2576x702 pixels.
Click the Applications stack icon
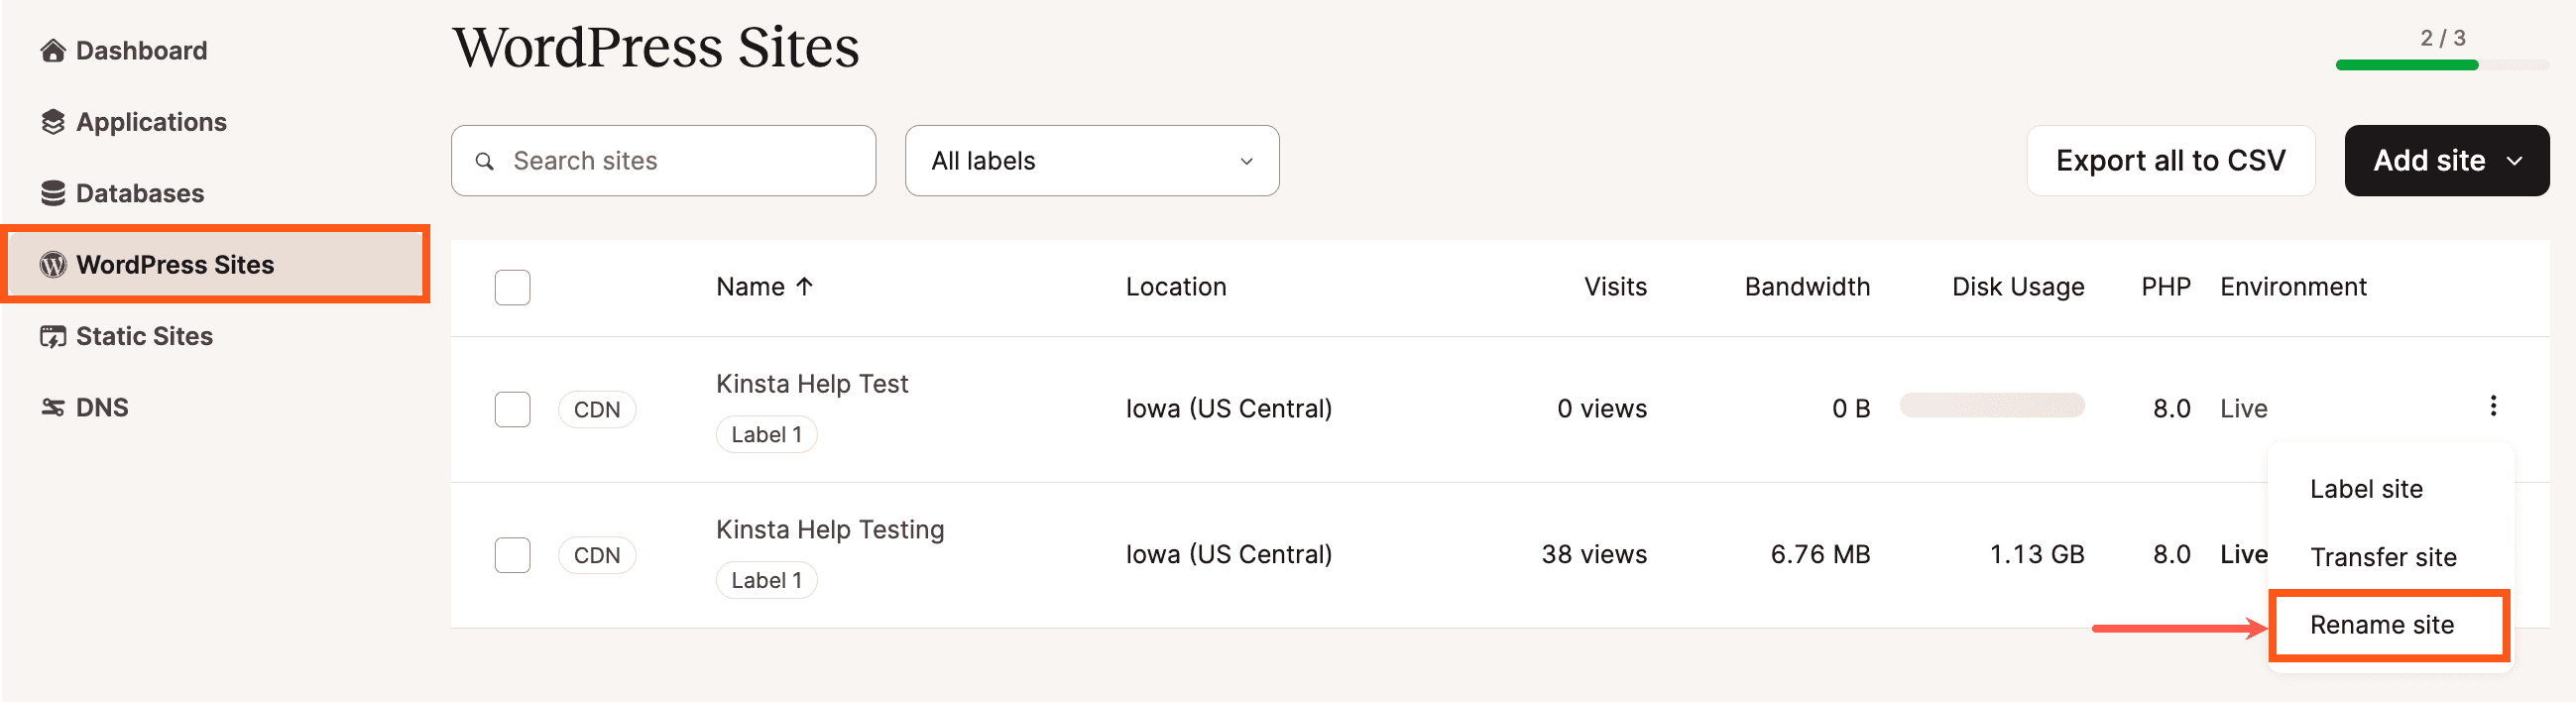tap(53, 122)
